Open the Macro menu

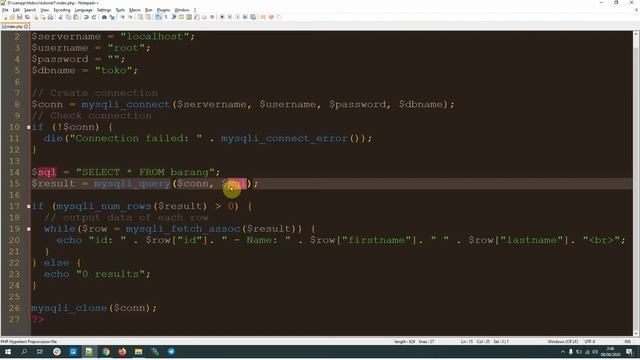[135, 10]
